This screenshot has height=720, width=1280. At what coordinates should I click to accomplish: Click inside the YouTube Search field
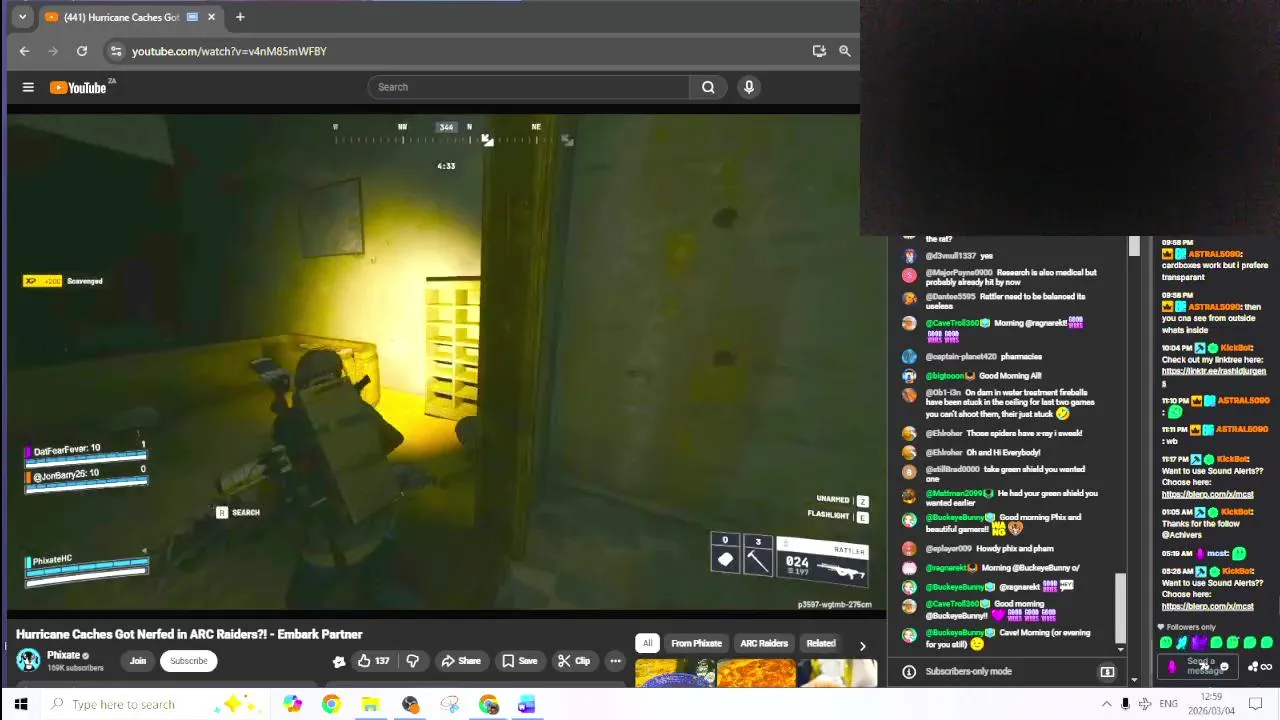pyautogui.click(x=528, y=87)
